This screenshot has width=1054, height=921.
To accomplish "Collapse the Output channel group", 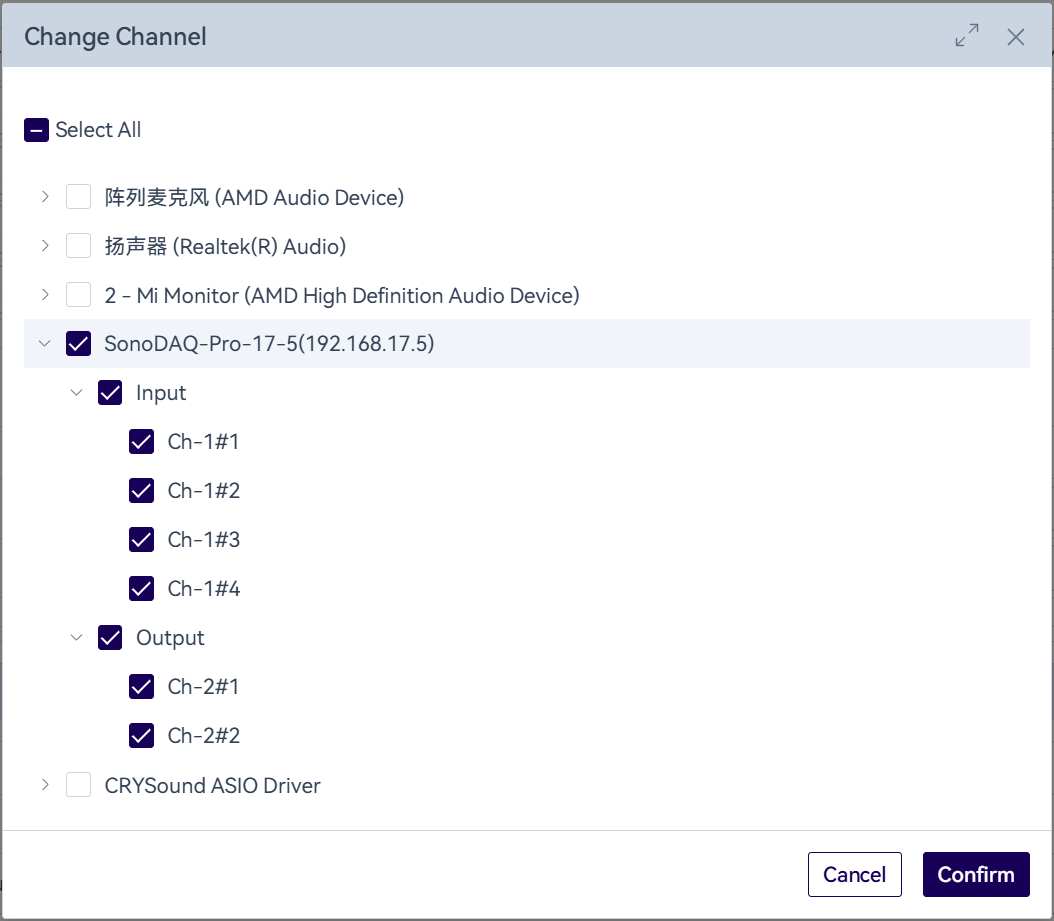I will (x=77, y=638).
